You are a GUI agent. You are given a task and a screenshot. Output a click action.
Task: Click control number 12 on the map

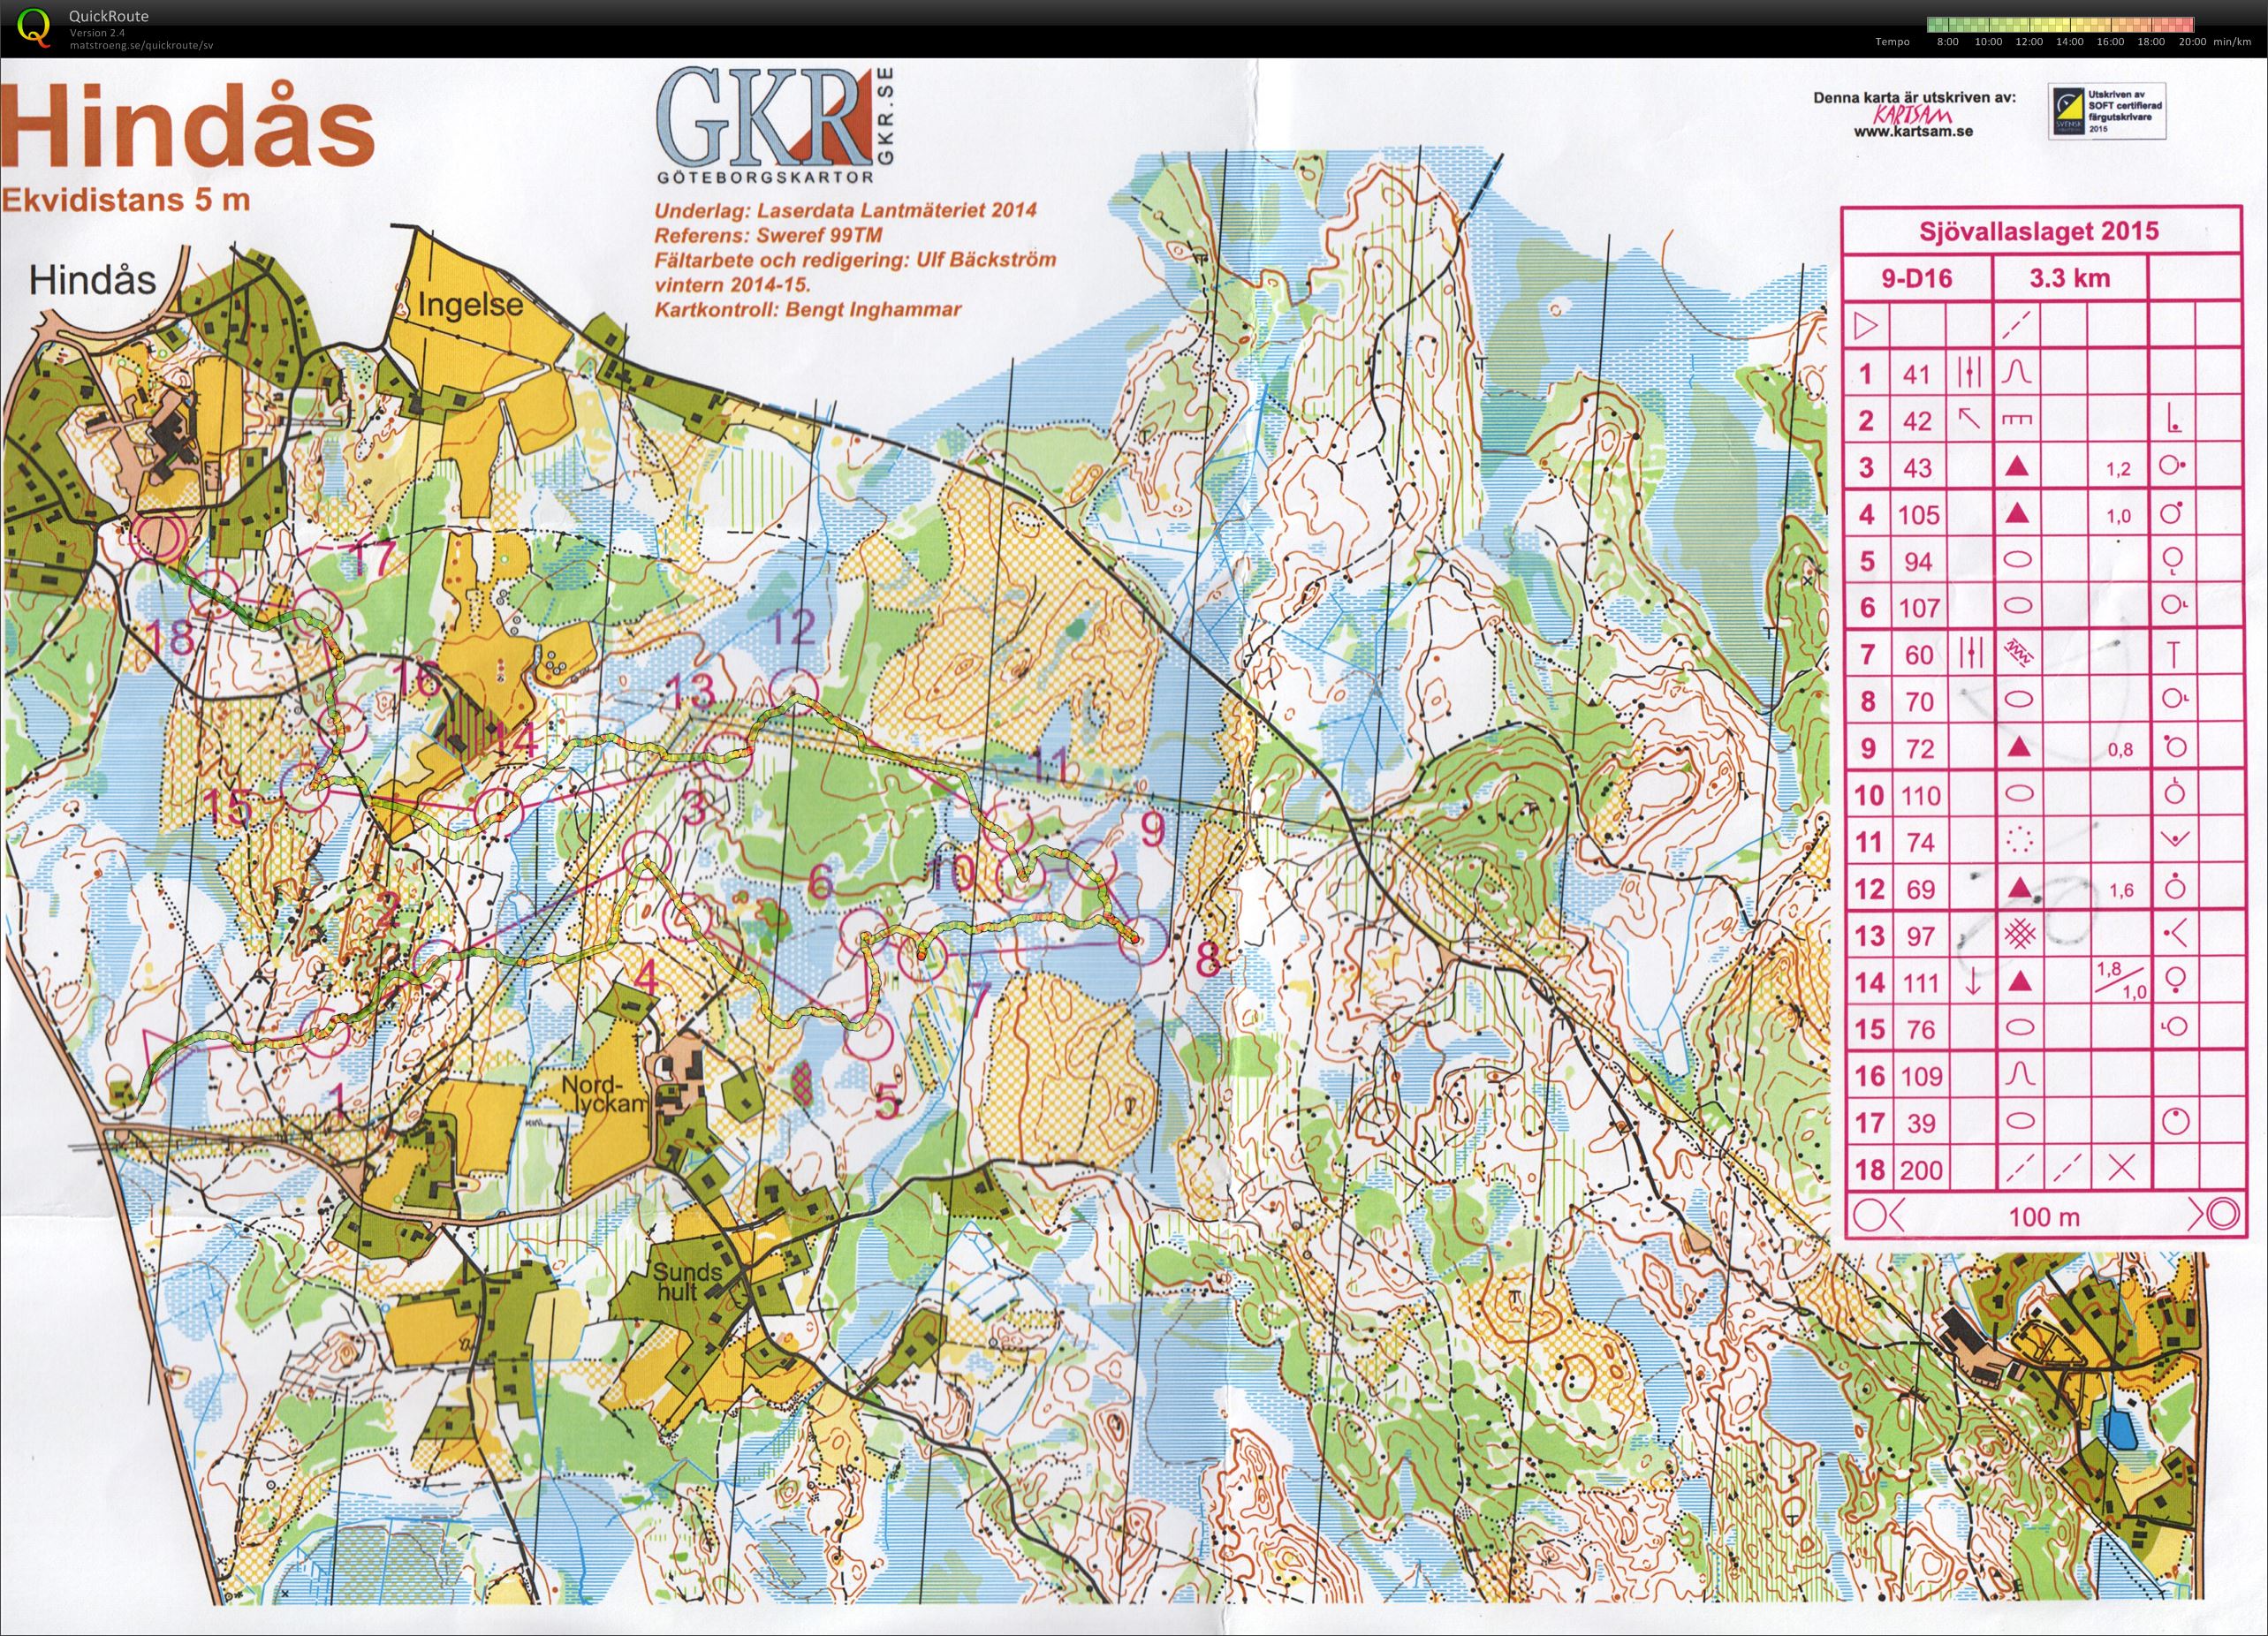click(x=793, y=626)
